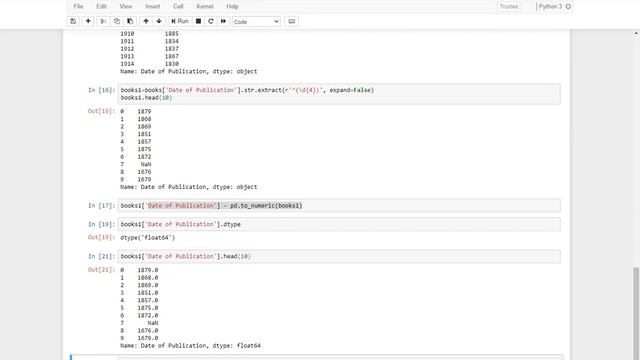This screenshot has width=640, height=360.
Task: Click the 1914 row in top output
Action: (149, 64)
